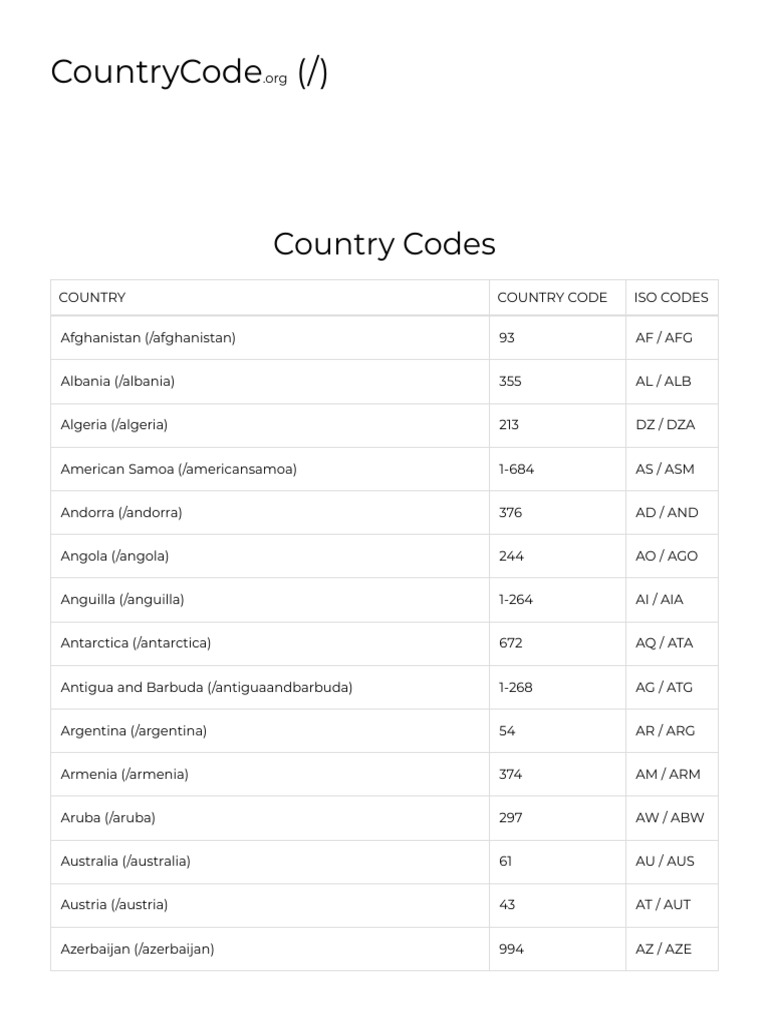Visit the Anguilla country page

[x=122, y=600]
